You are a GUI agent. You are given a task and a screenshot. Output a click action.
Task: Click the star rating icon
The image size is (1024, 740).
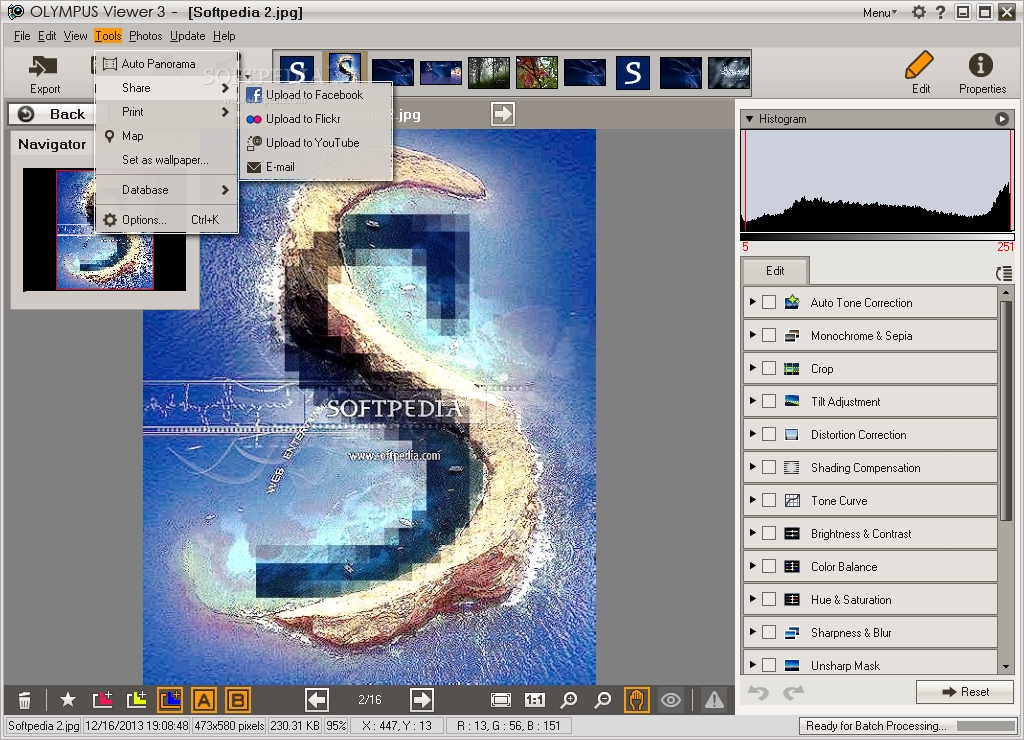[67, 700]
